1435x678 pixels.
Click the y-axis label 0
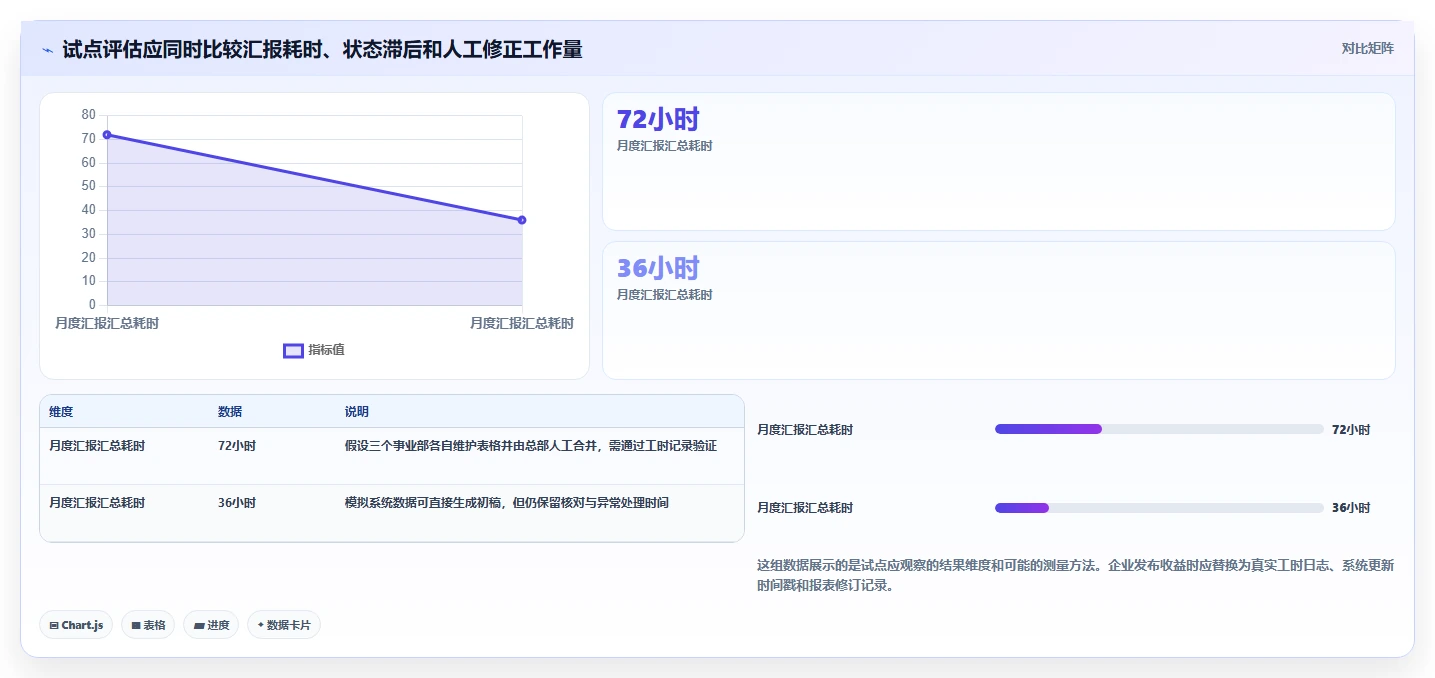[x=92, y=305]
